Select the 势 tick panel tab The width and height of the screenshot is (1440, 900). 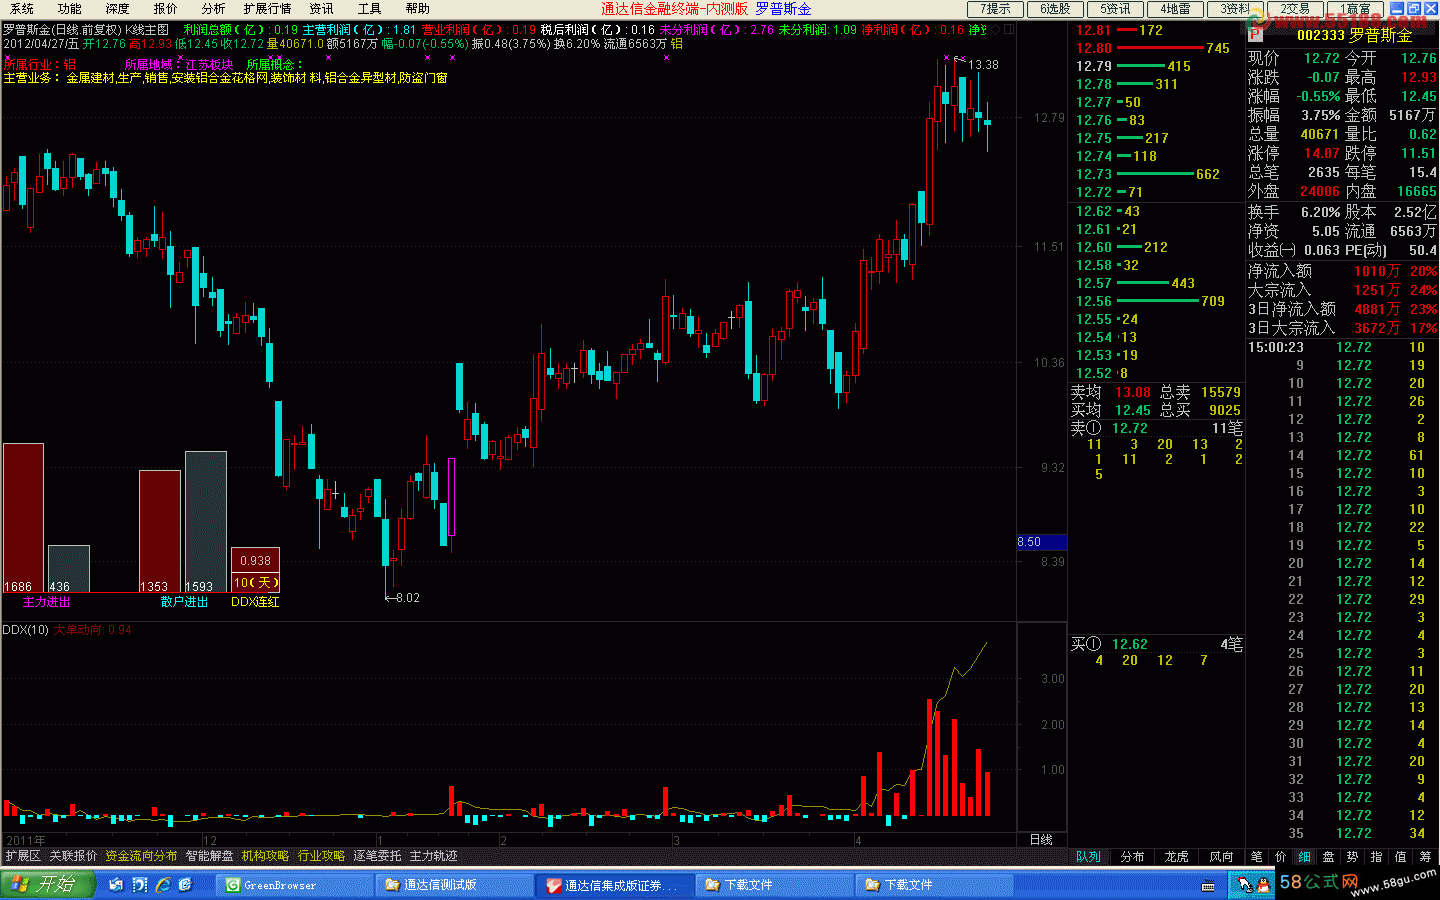[x=1352, y=857]
